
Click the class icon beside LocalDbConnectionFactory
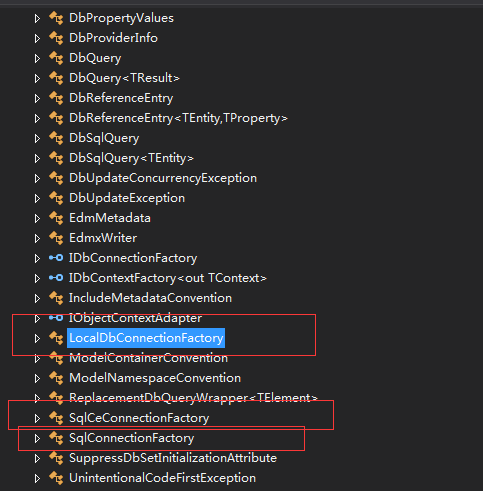(56, 338)
